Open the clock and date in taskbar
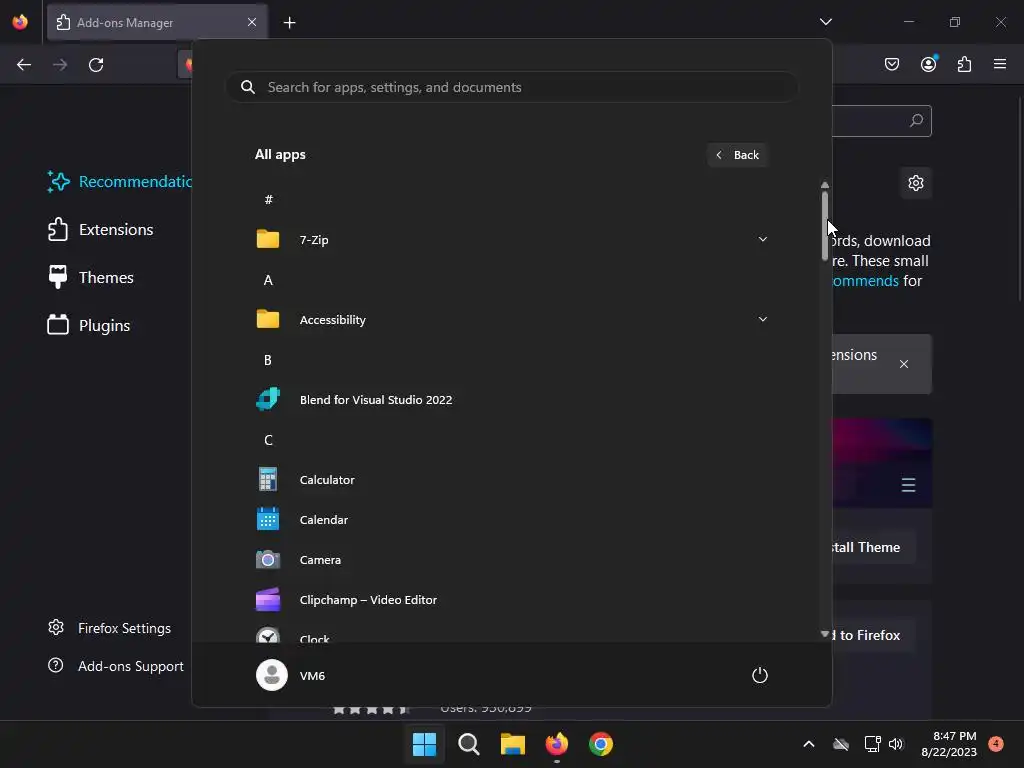 click(x=949, y=744)
